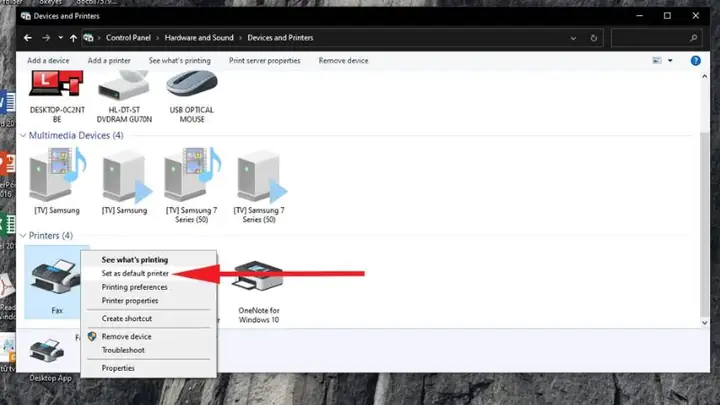The width and height of the screenshot is (720, 405).
Task: Choose See what's printing in context menu
Action: click(x=135, y=260)
